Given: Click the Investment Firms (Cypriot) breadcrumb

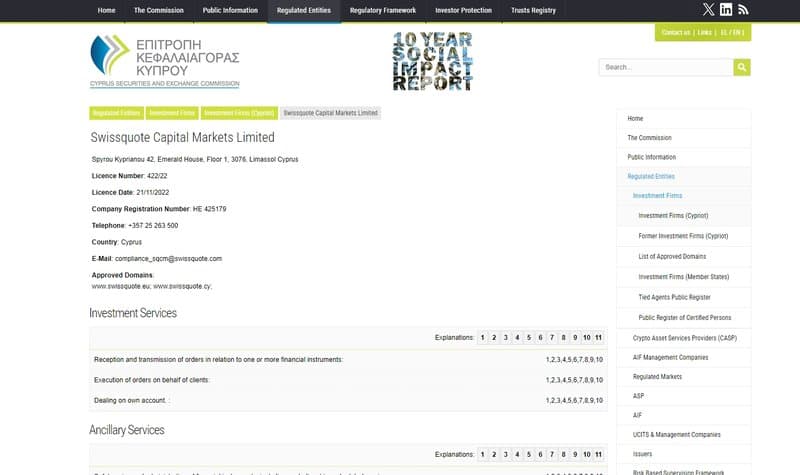Looking at the screenshot, I should pos(240,113).
